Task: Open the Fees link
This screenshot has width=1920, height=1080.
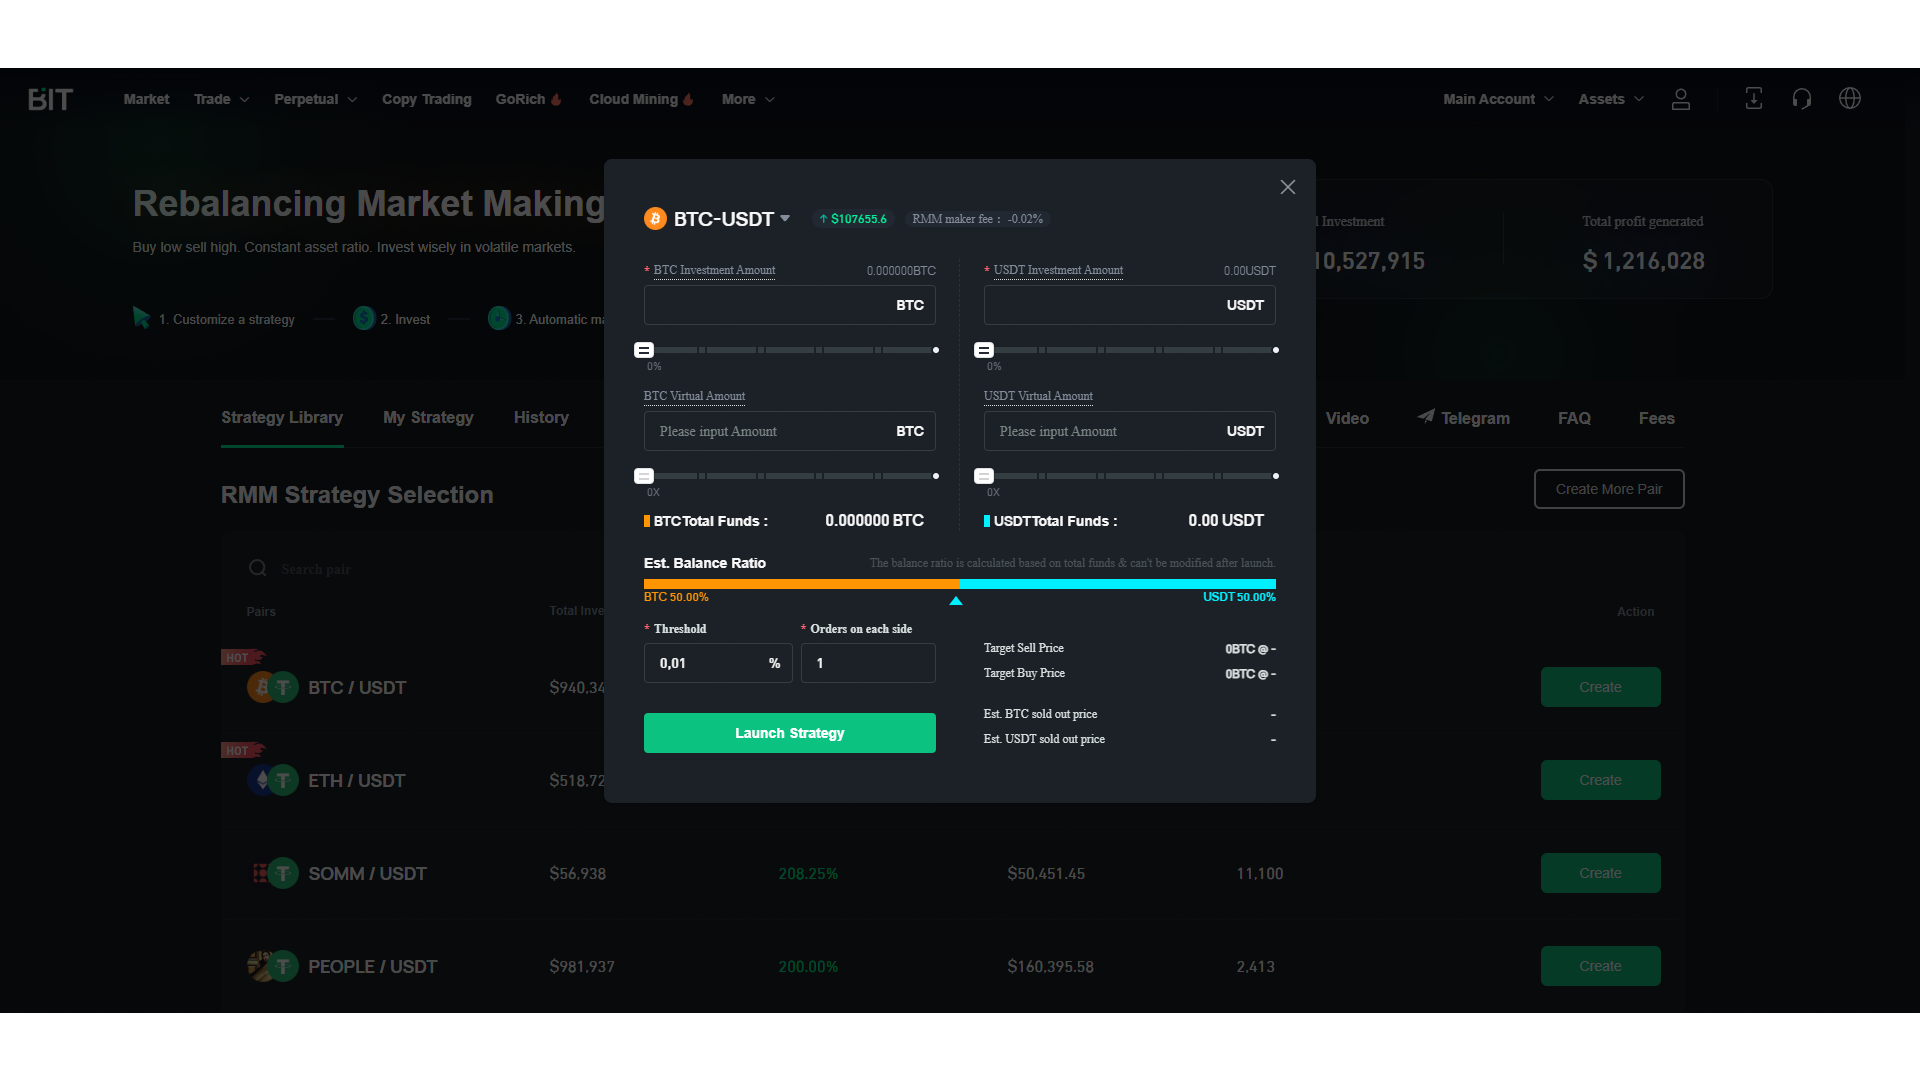Action: pyautogui.click(x=1656, y=418)
